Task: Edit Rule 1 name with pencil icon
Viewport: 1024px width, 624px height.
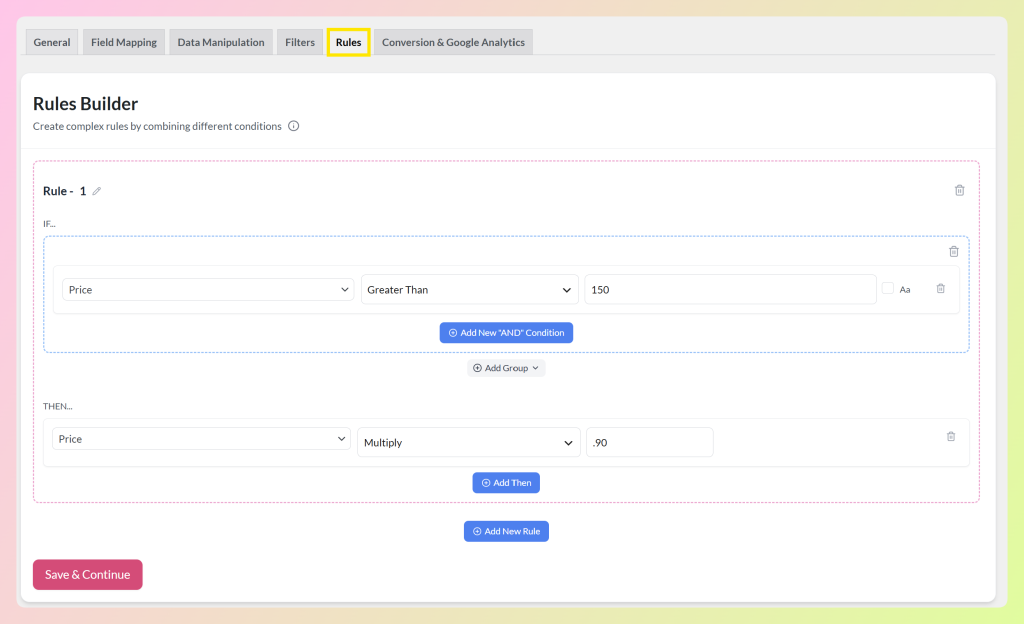Action: [x=97, y=191]
